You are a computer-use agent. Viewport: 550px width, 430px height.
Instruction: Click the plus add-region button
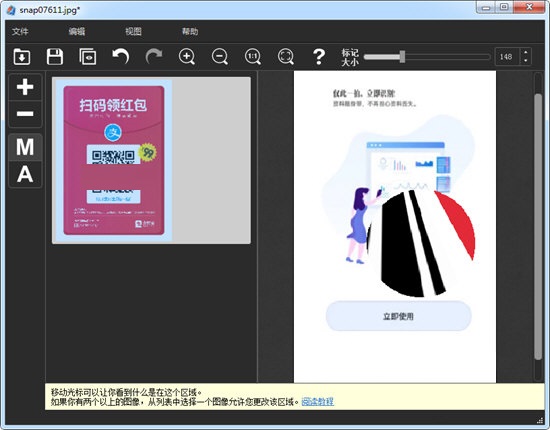tap(25, 87)
